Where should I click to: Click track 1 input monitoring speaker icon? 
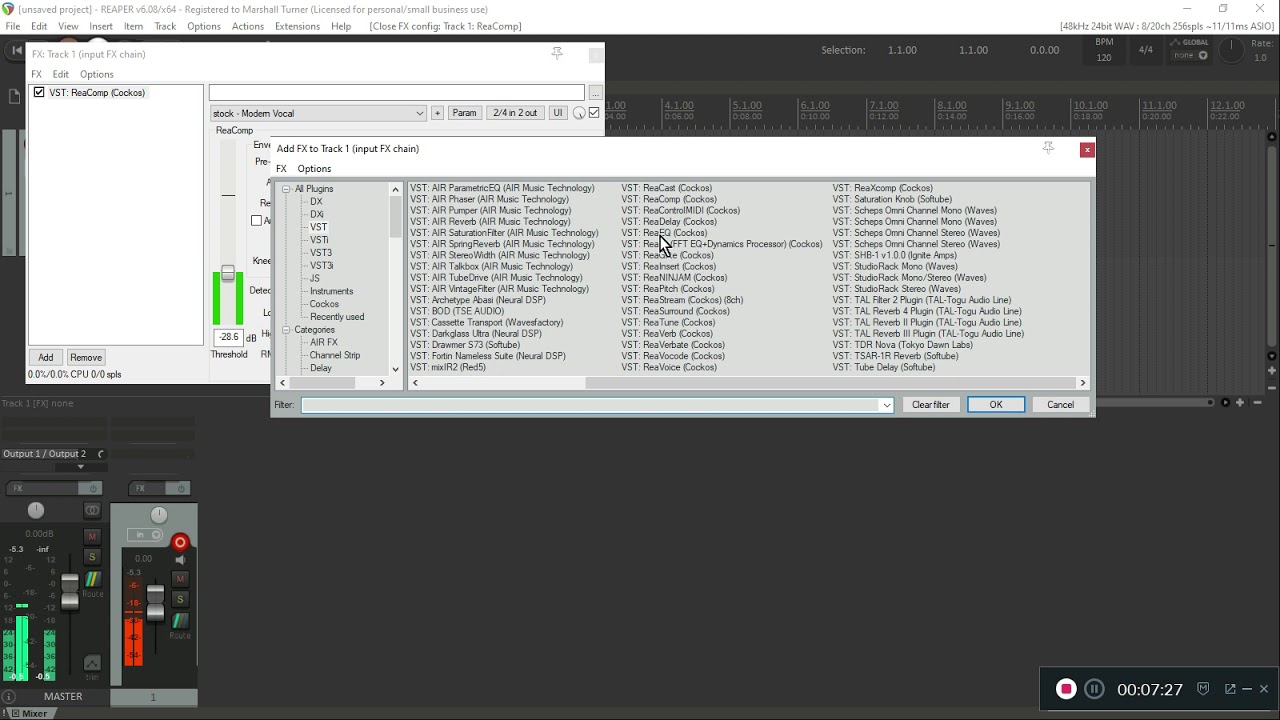click(180, 560)
